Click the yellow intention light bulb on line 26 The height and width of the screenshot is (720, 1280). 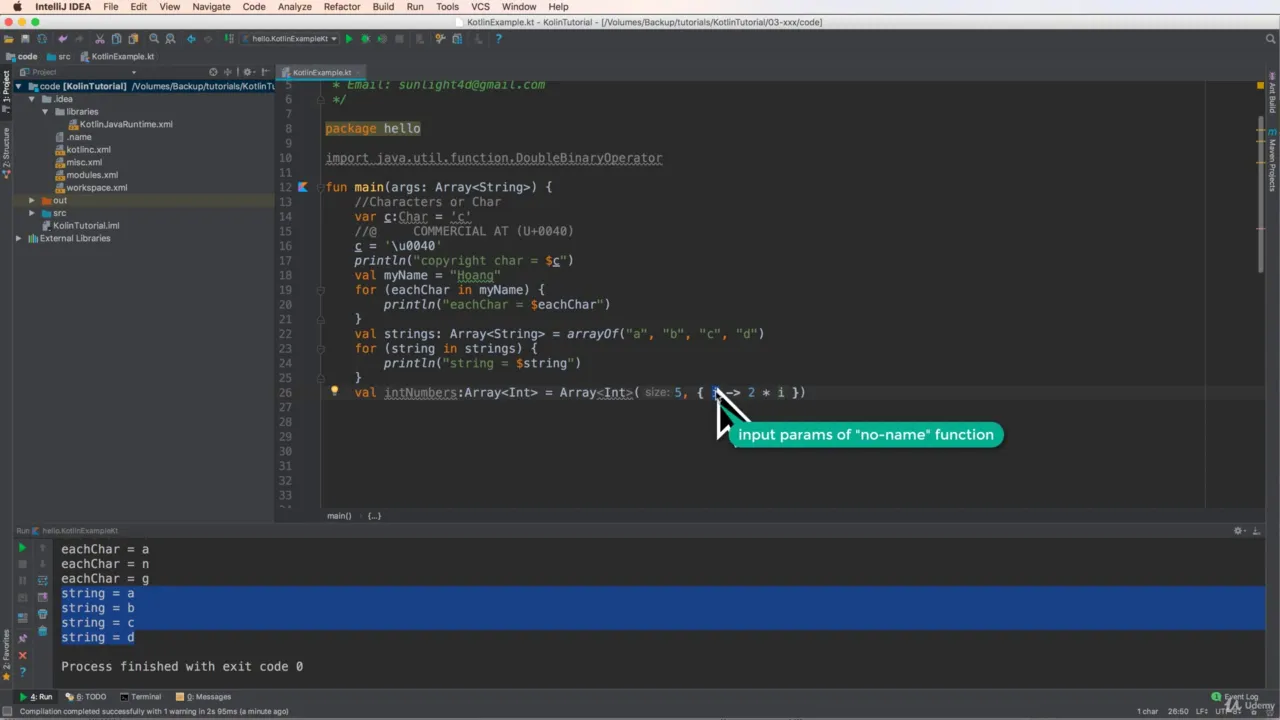click(x=334, y=392)
